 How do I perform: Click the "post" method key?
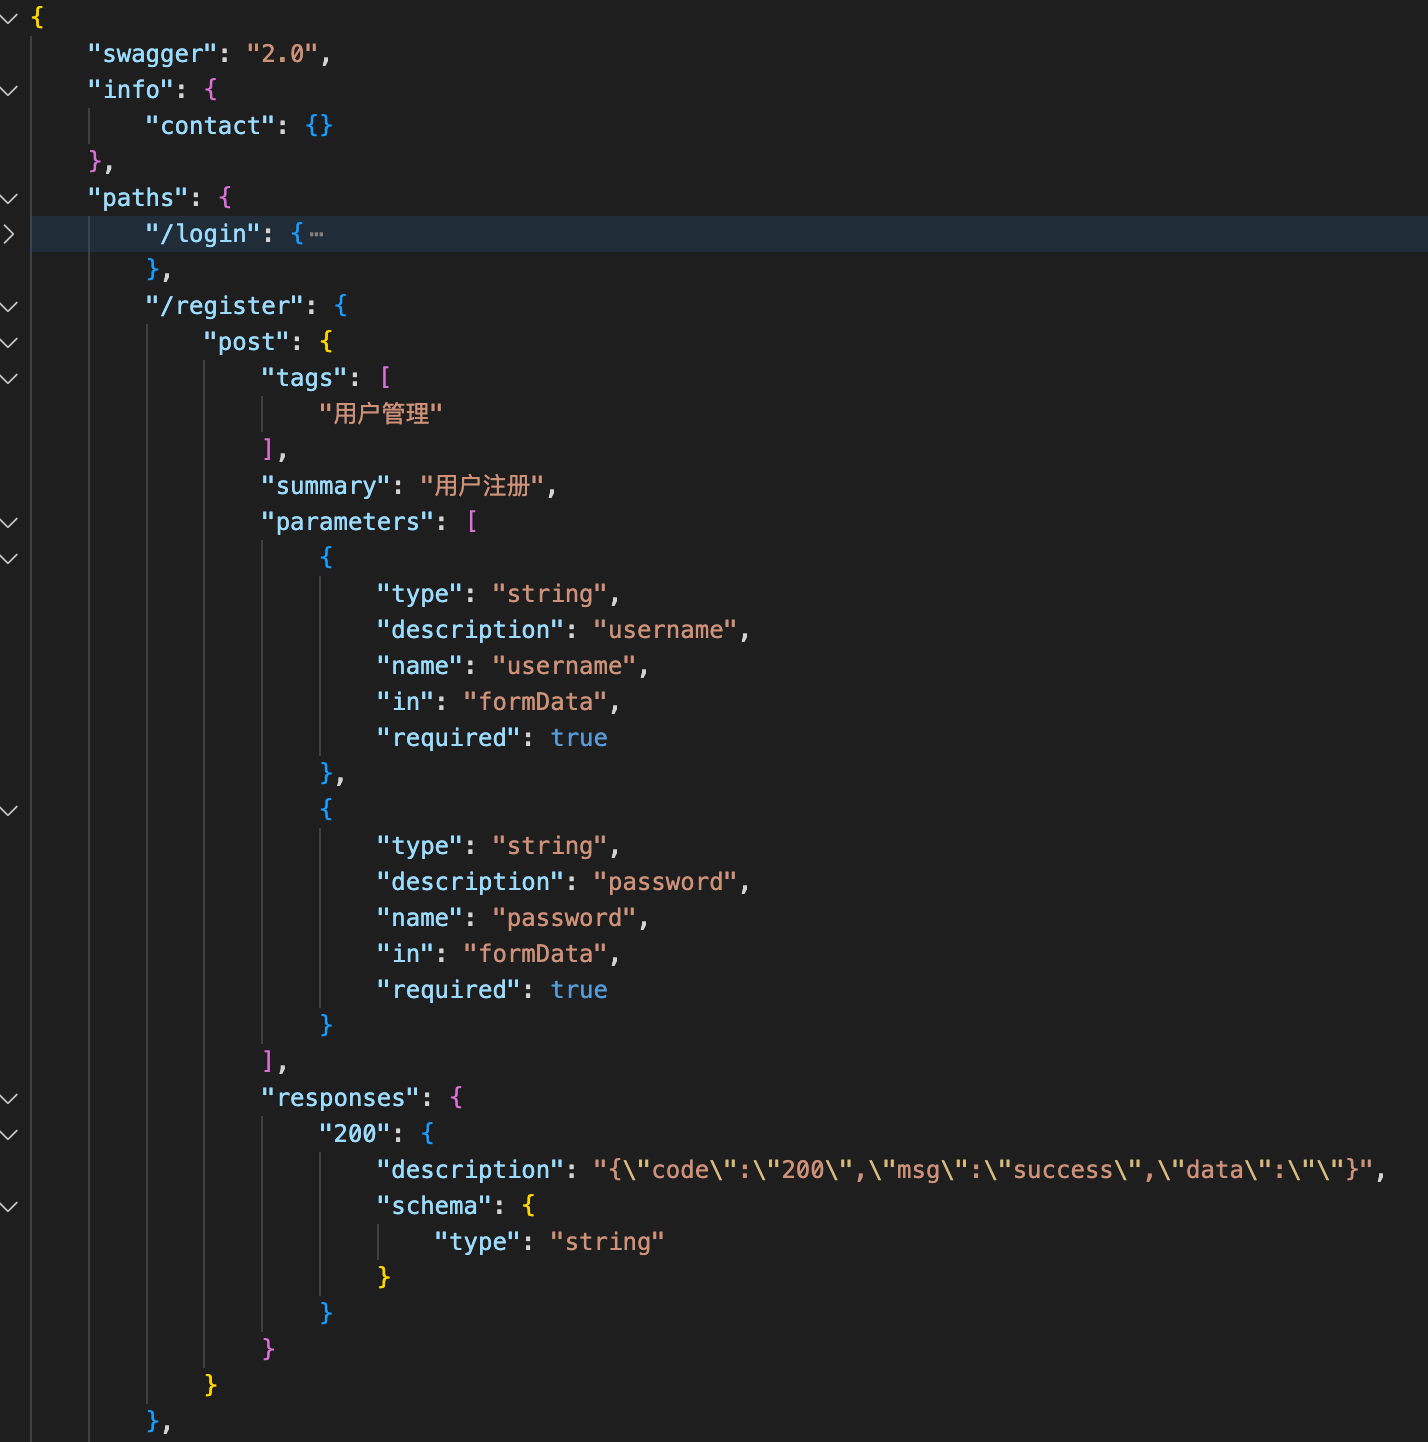tap(247, 342)
